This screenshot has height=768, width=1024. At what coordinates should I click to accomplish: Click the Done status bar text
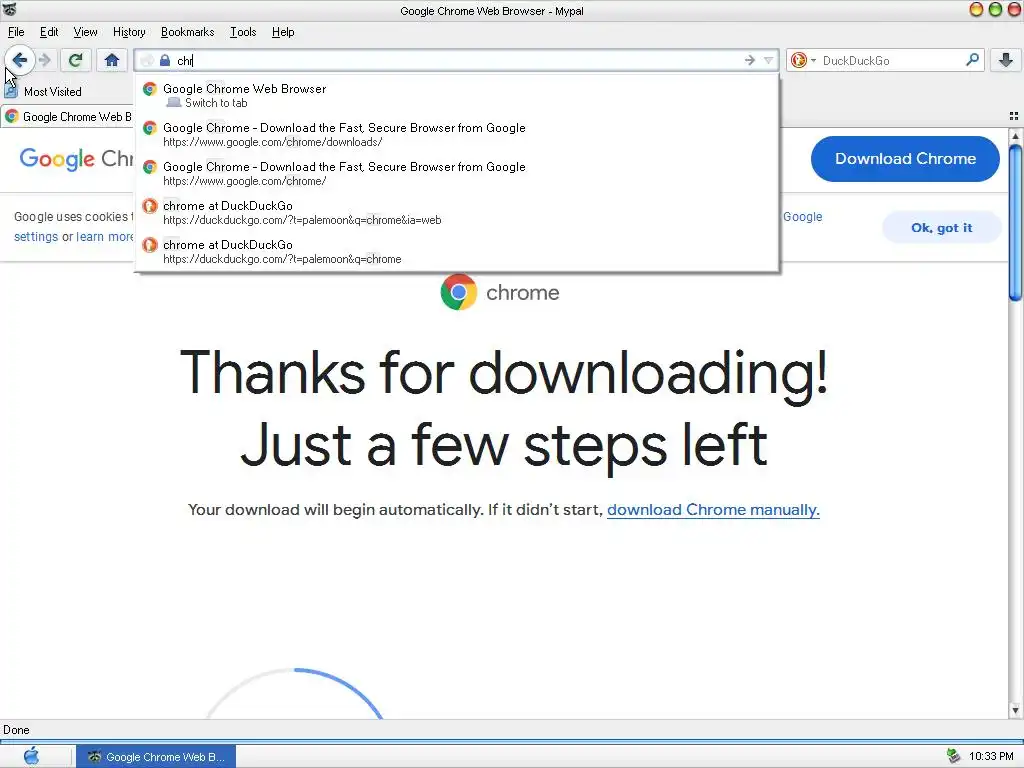pyautogui.click(x=16, y=730)
